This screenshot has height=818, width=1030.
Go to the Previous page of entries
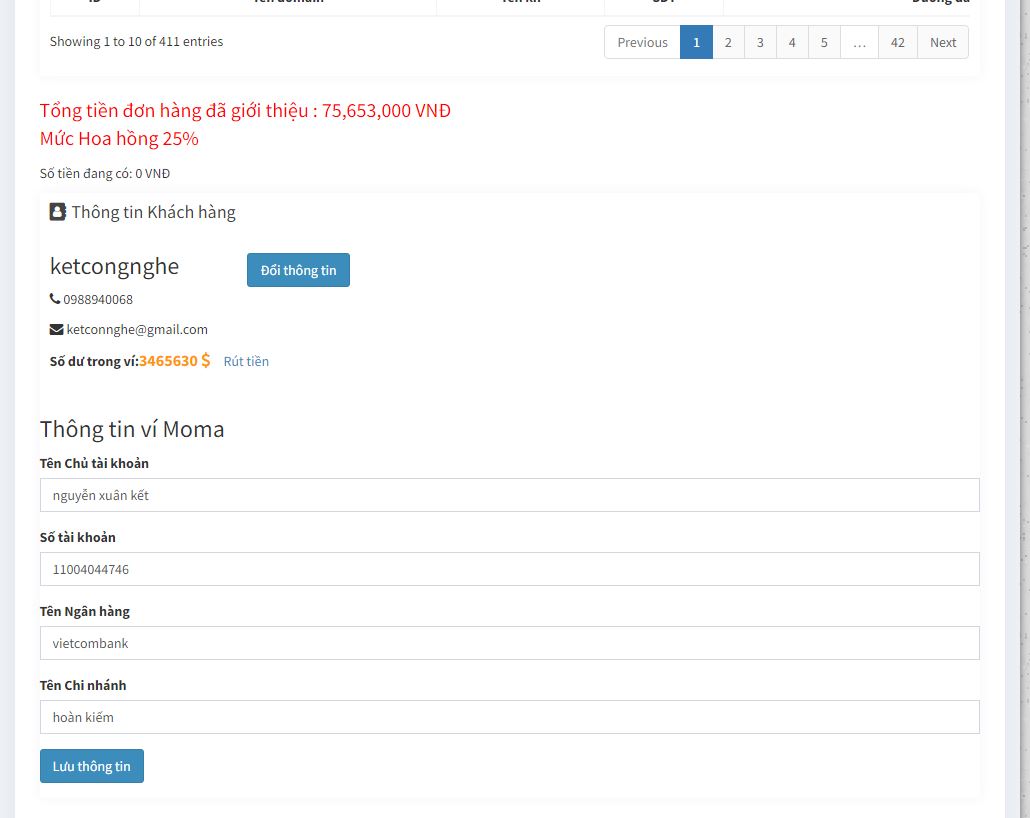[x=642, y=42]
